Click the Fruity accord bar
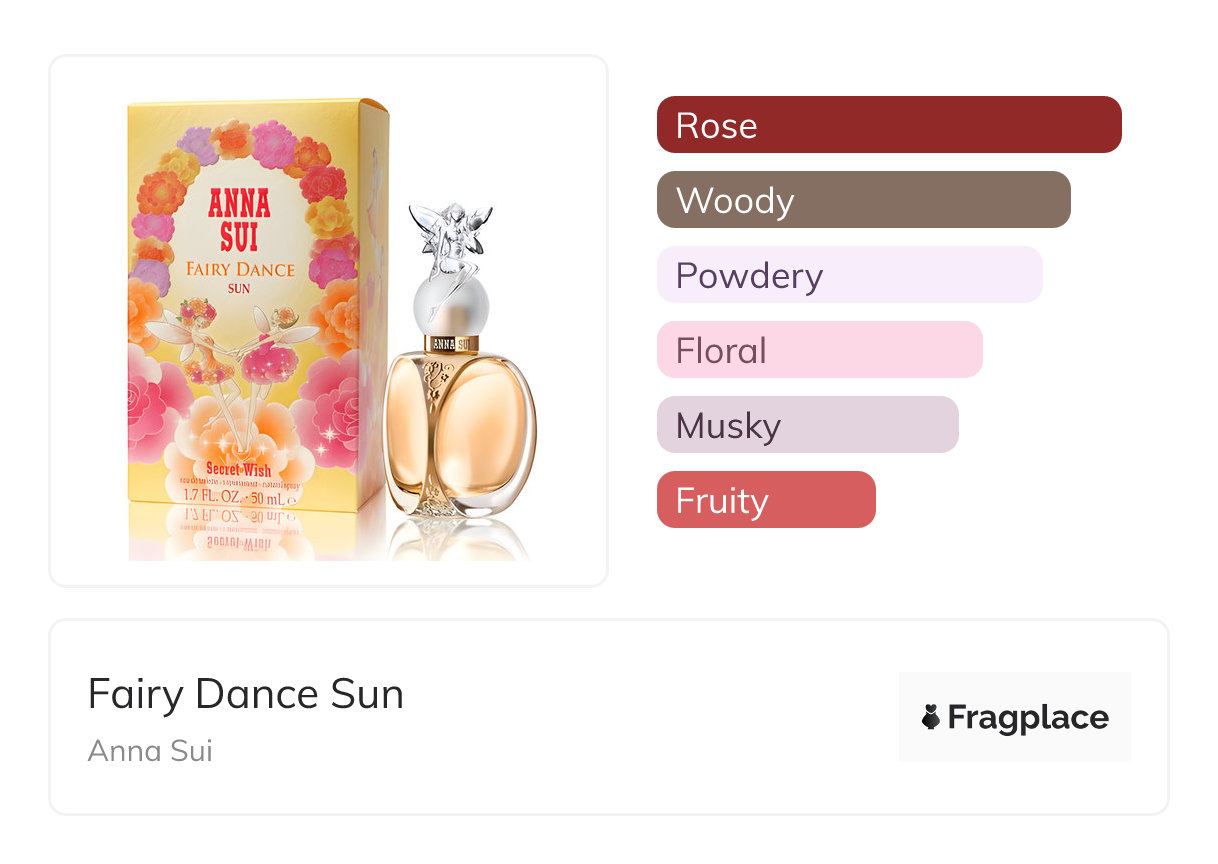The image size is (1218, 864). [765, 500]
